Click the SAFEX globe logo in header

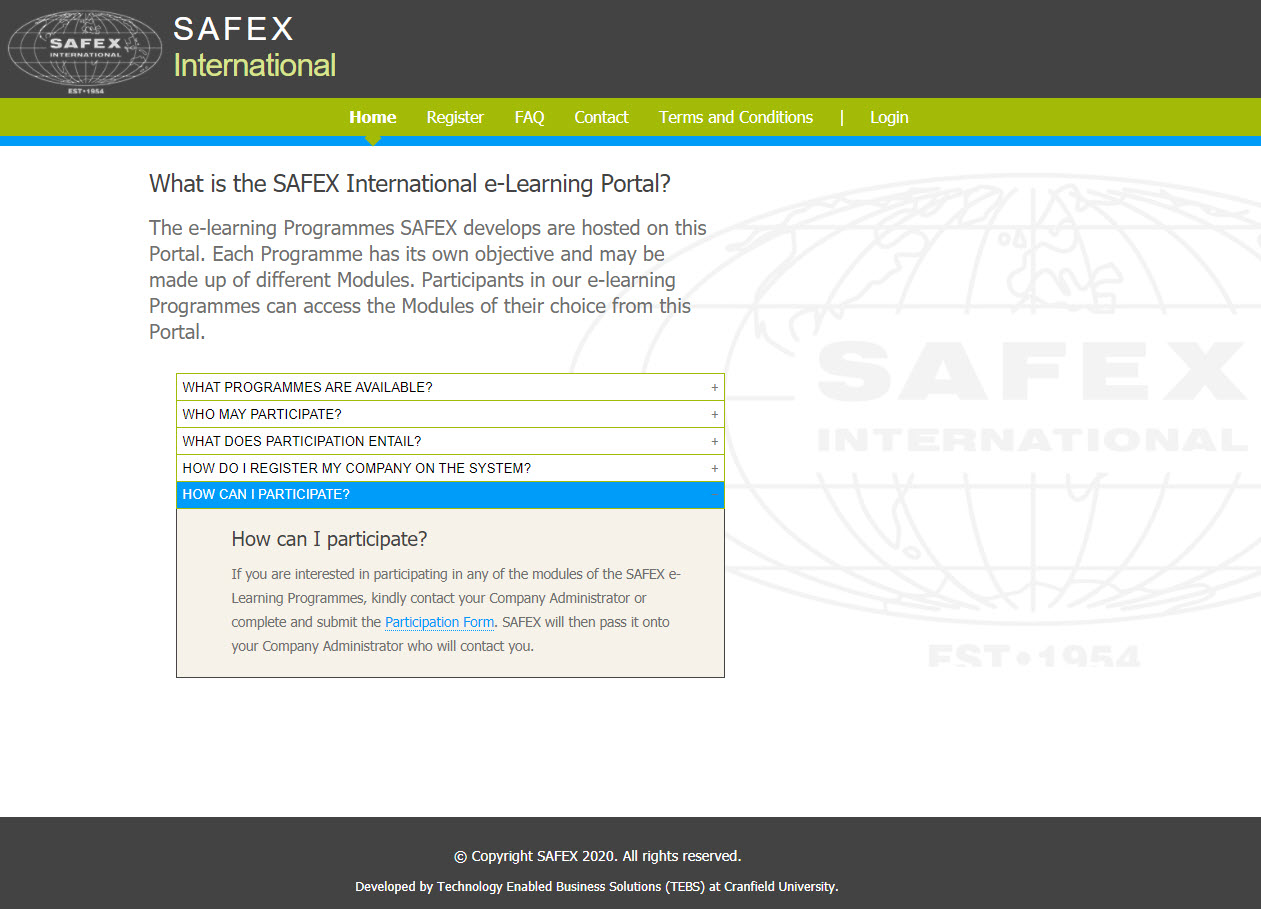[85, 51]
